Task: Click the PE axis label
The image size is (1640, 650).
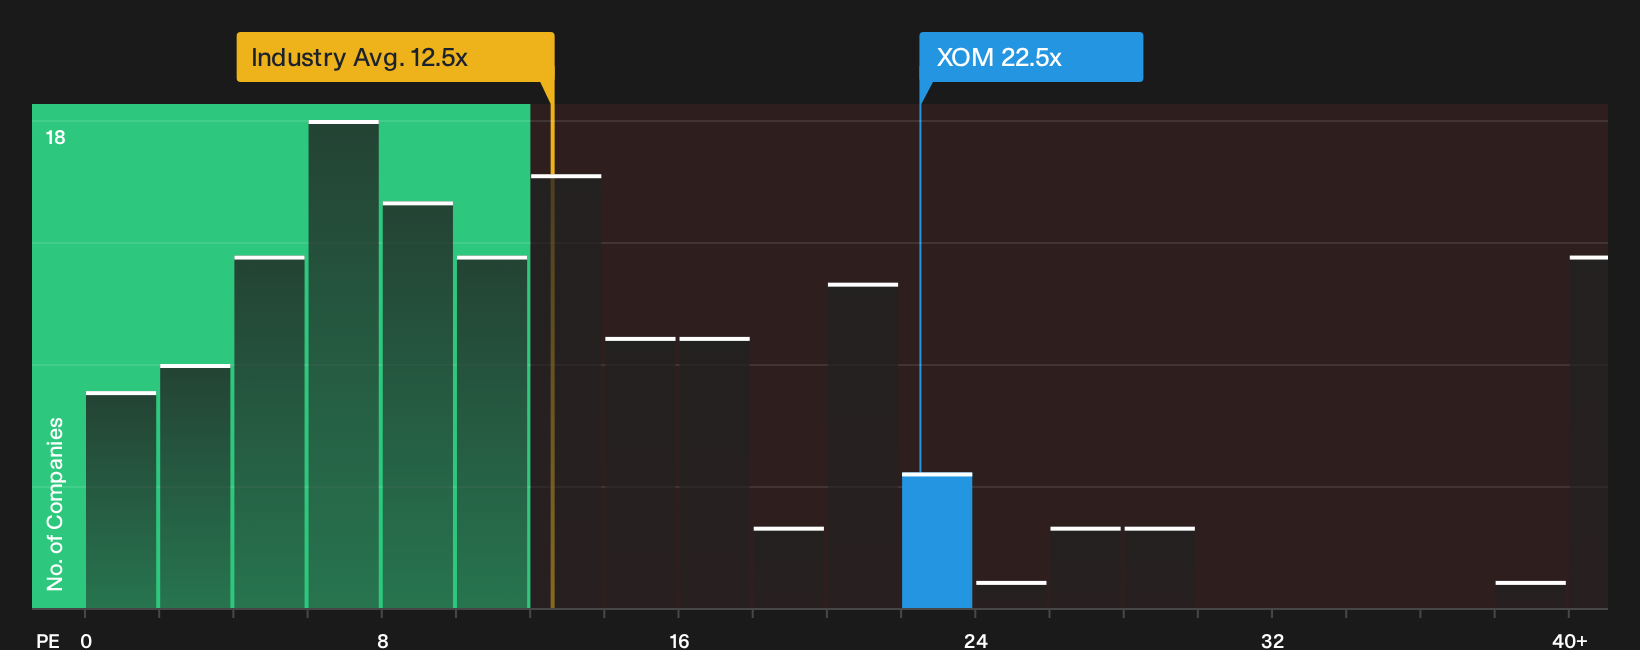Action: 48,640
